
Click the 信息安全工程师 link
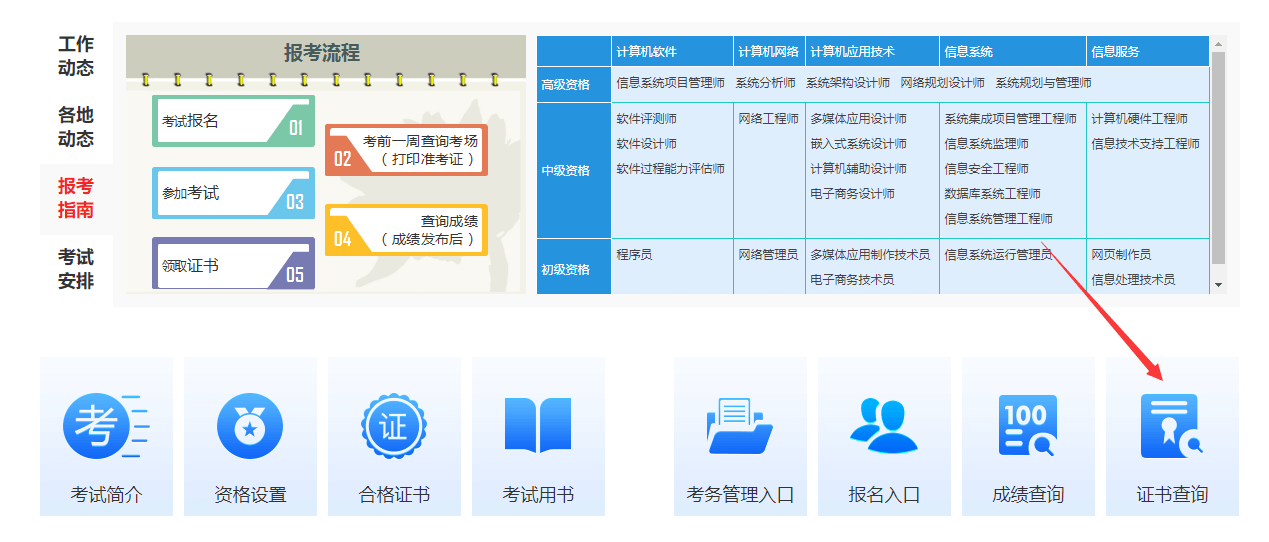coord(986,169)
